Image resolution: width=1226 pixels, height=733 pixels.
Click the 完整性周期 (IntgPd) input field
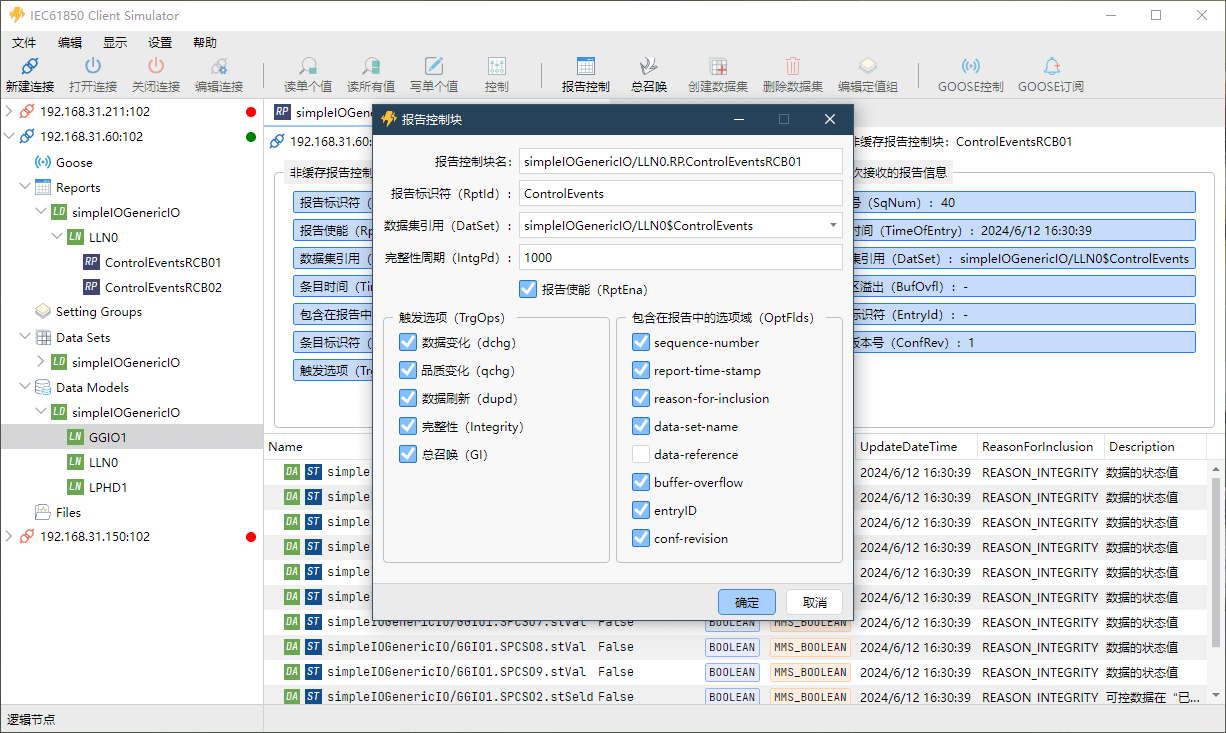[680, 258]
